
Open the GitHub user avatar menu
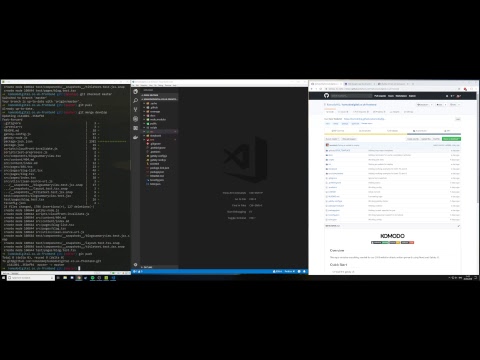click(x=459, y=96)
